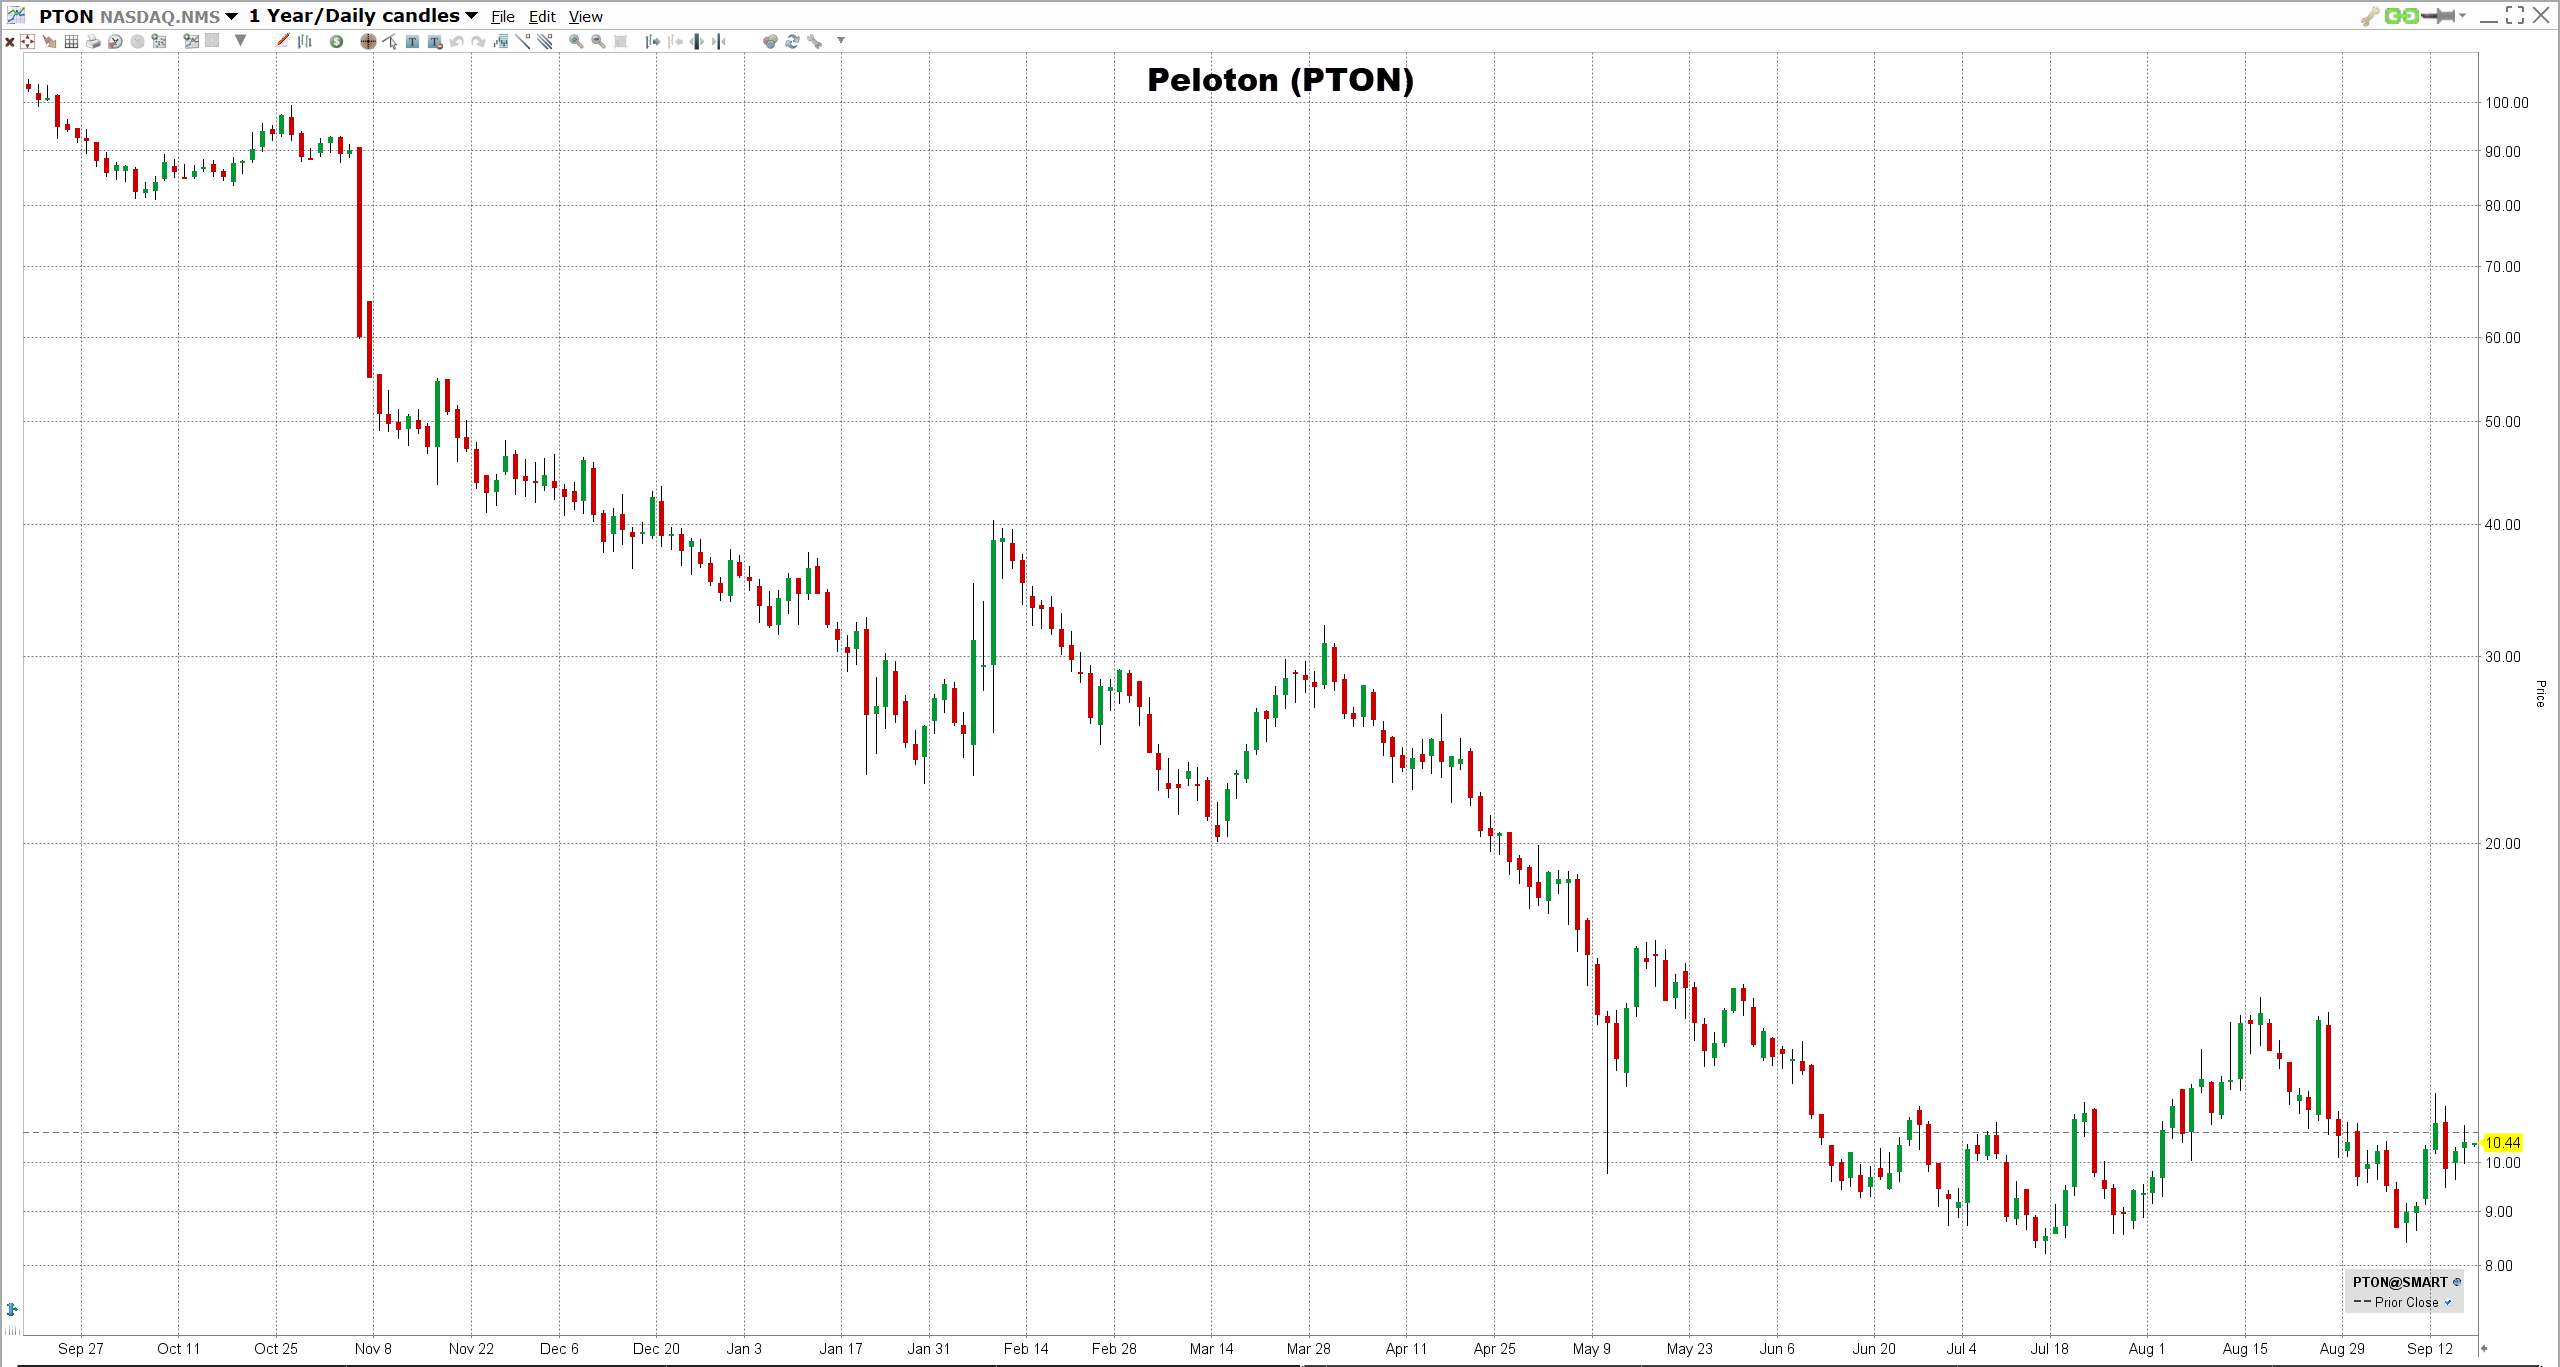This screenshot has height=1367, width=2560.
Task: Select the red pencil drawing tool
Action: 282,41
